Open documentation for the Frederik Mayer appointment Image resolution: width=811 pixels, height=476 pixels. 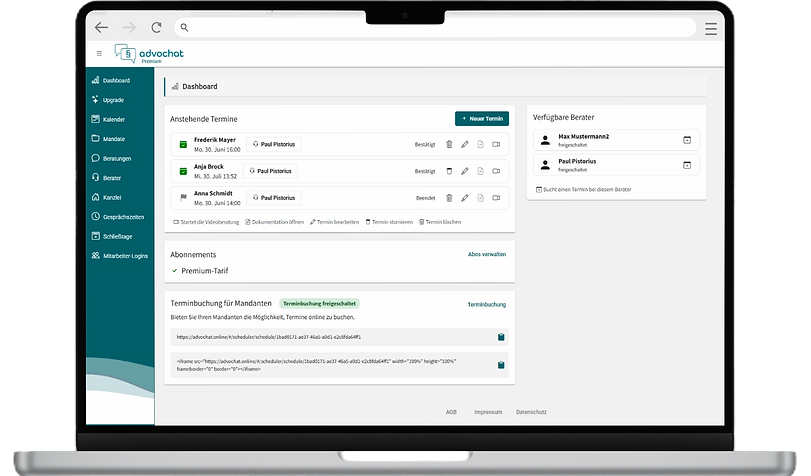coord(480,144)
